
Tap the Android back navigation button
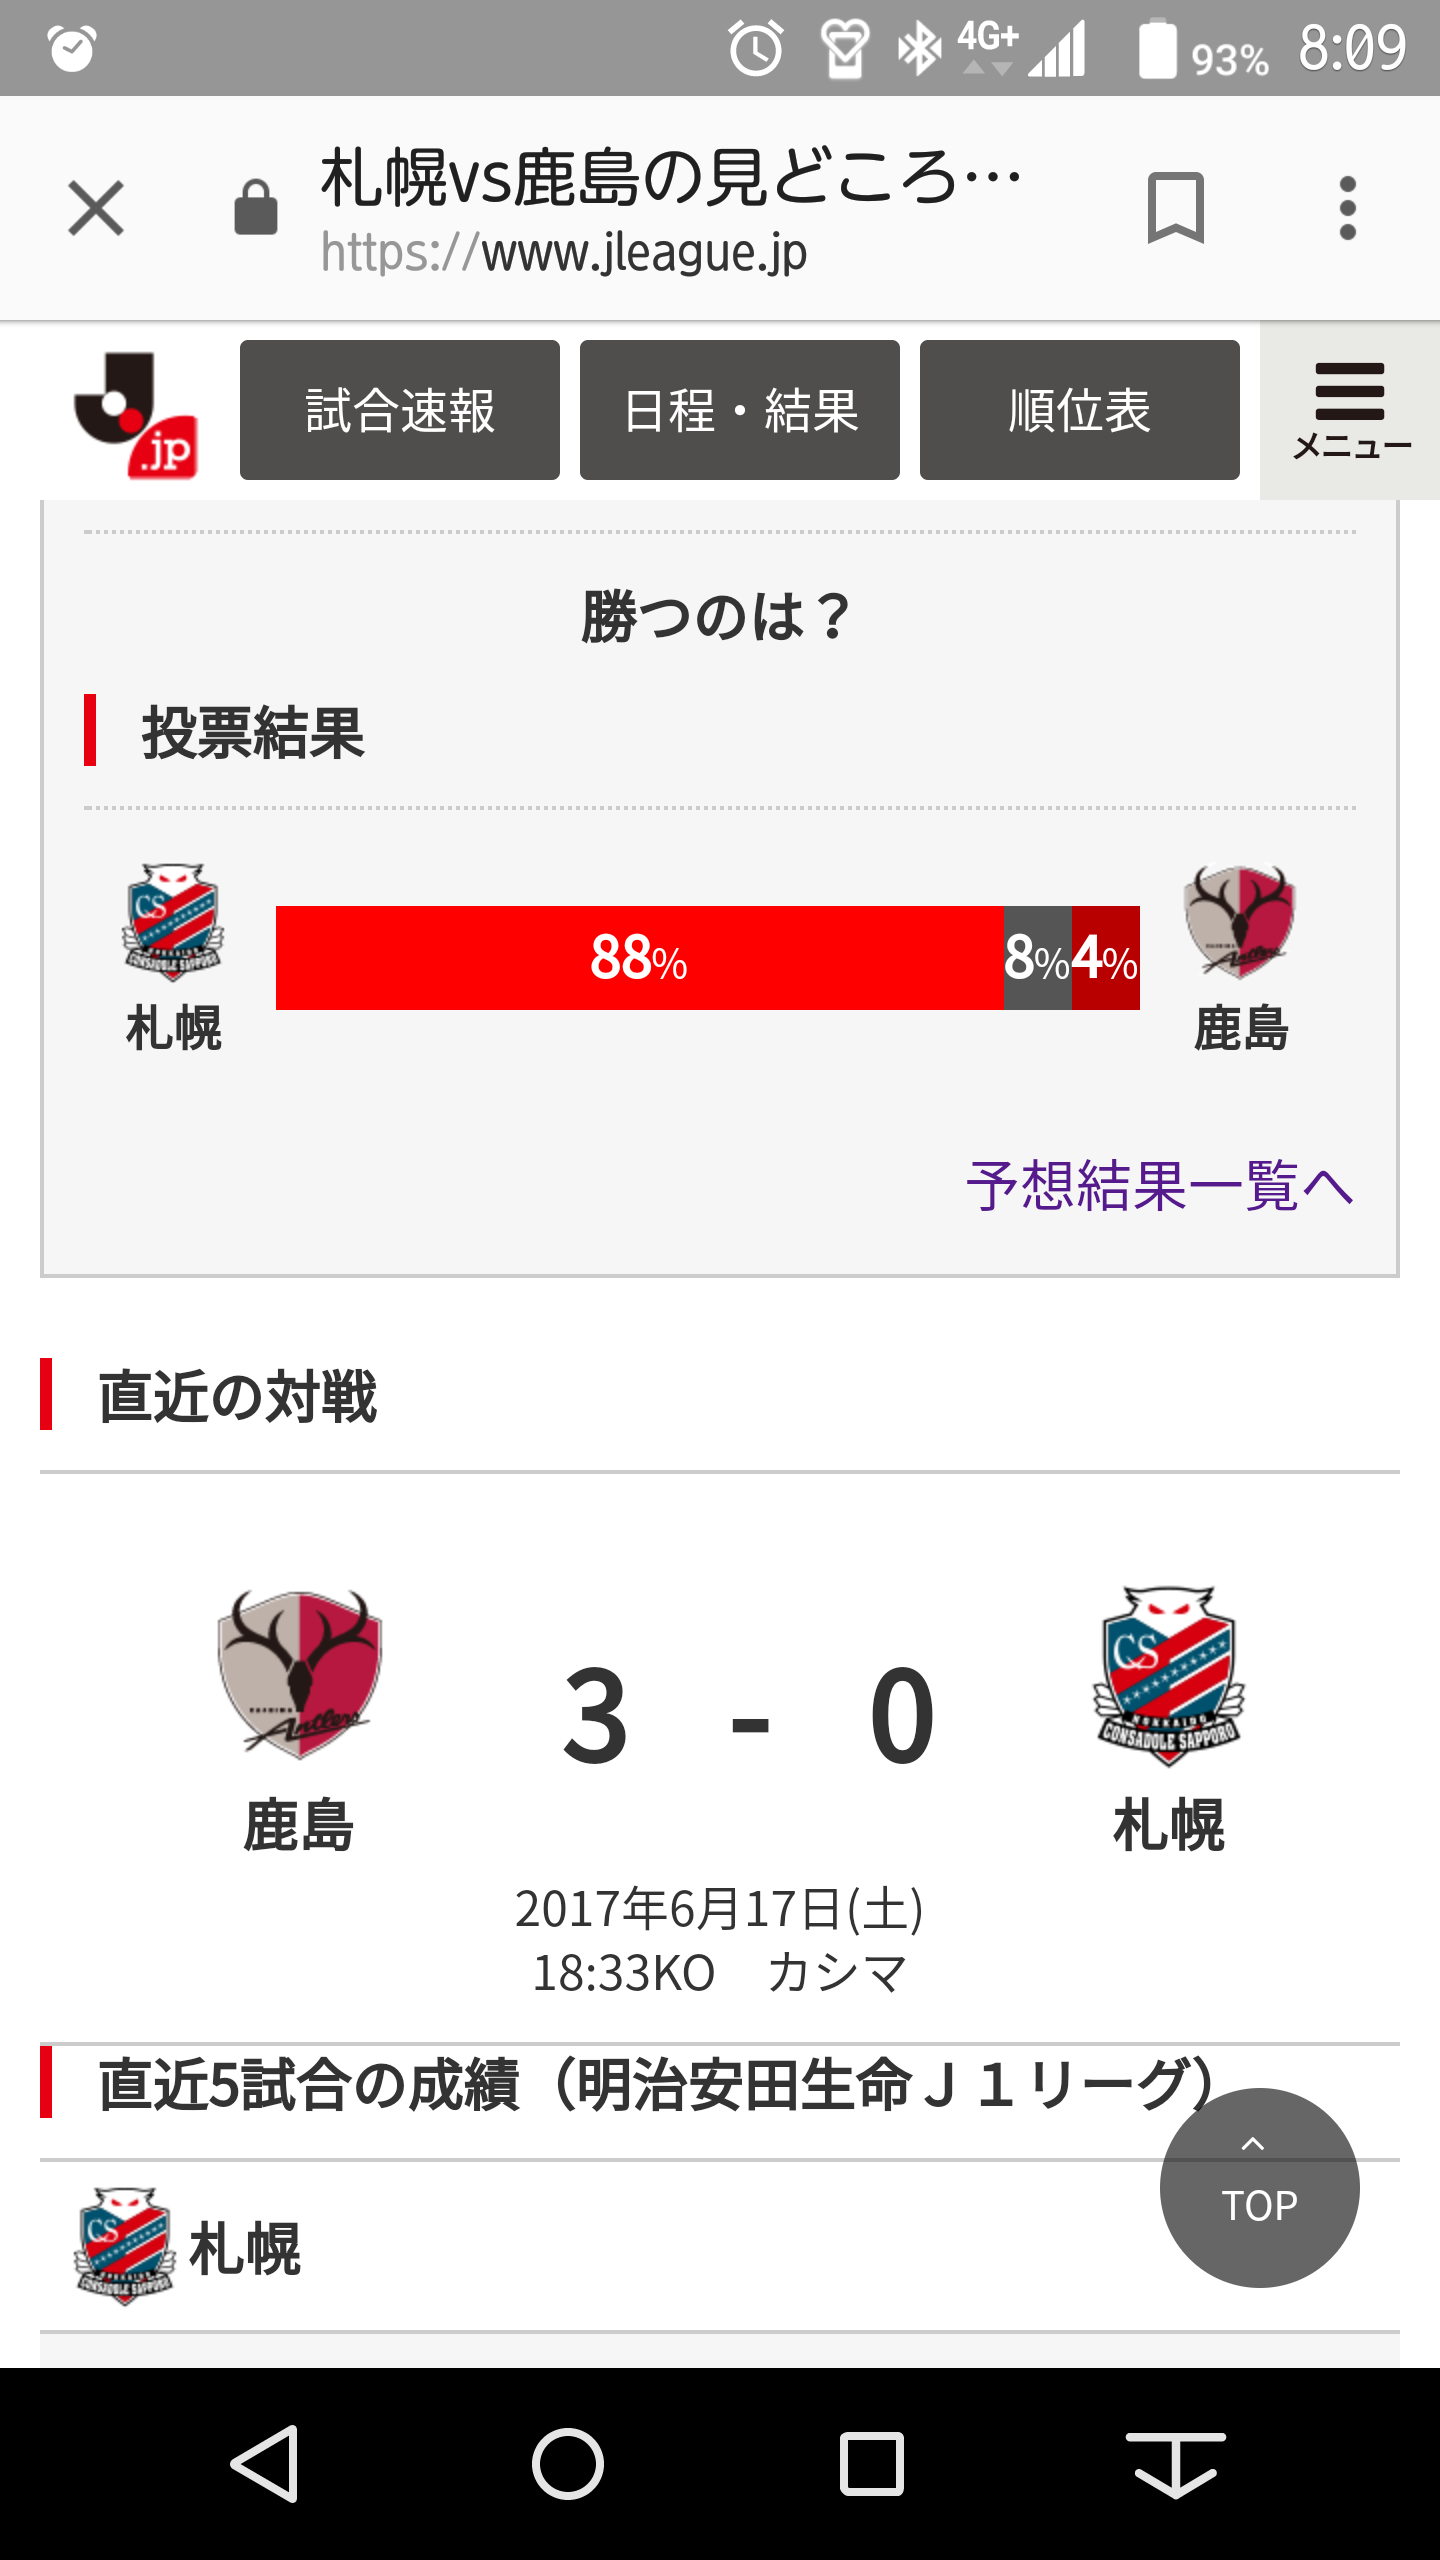[266, 2464]
